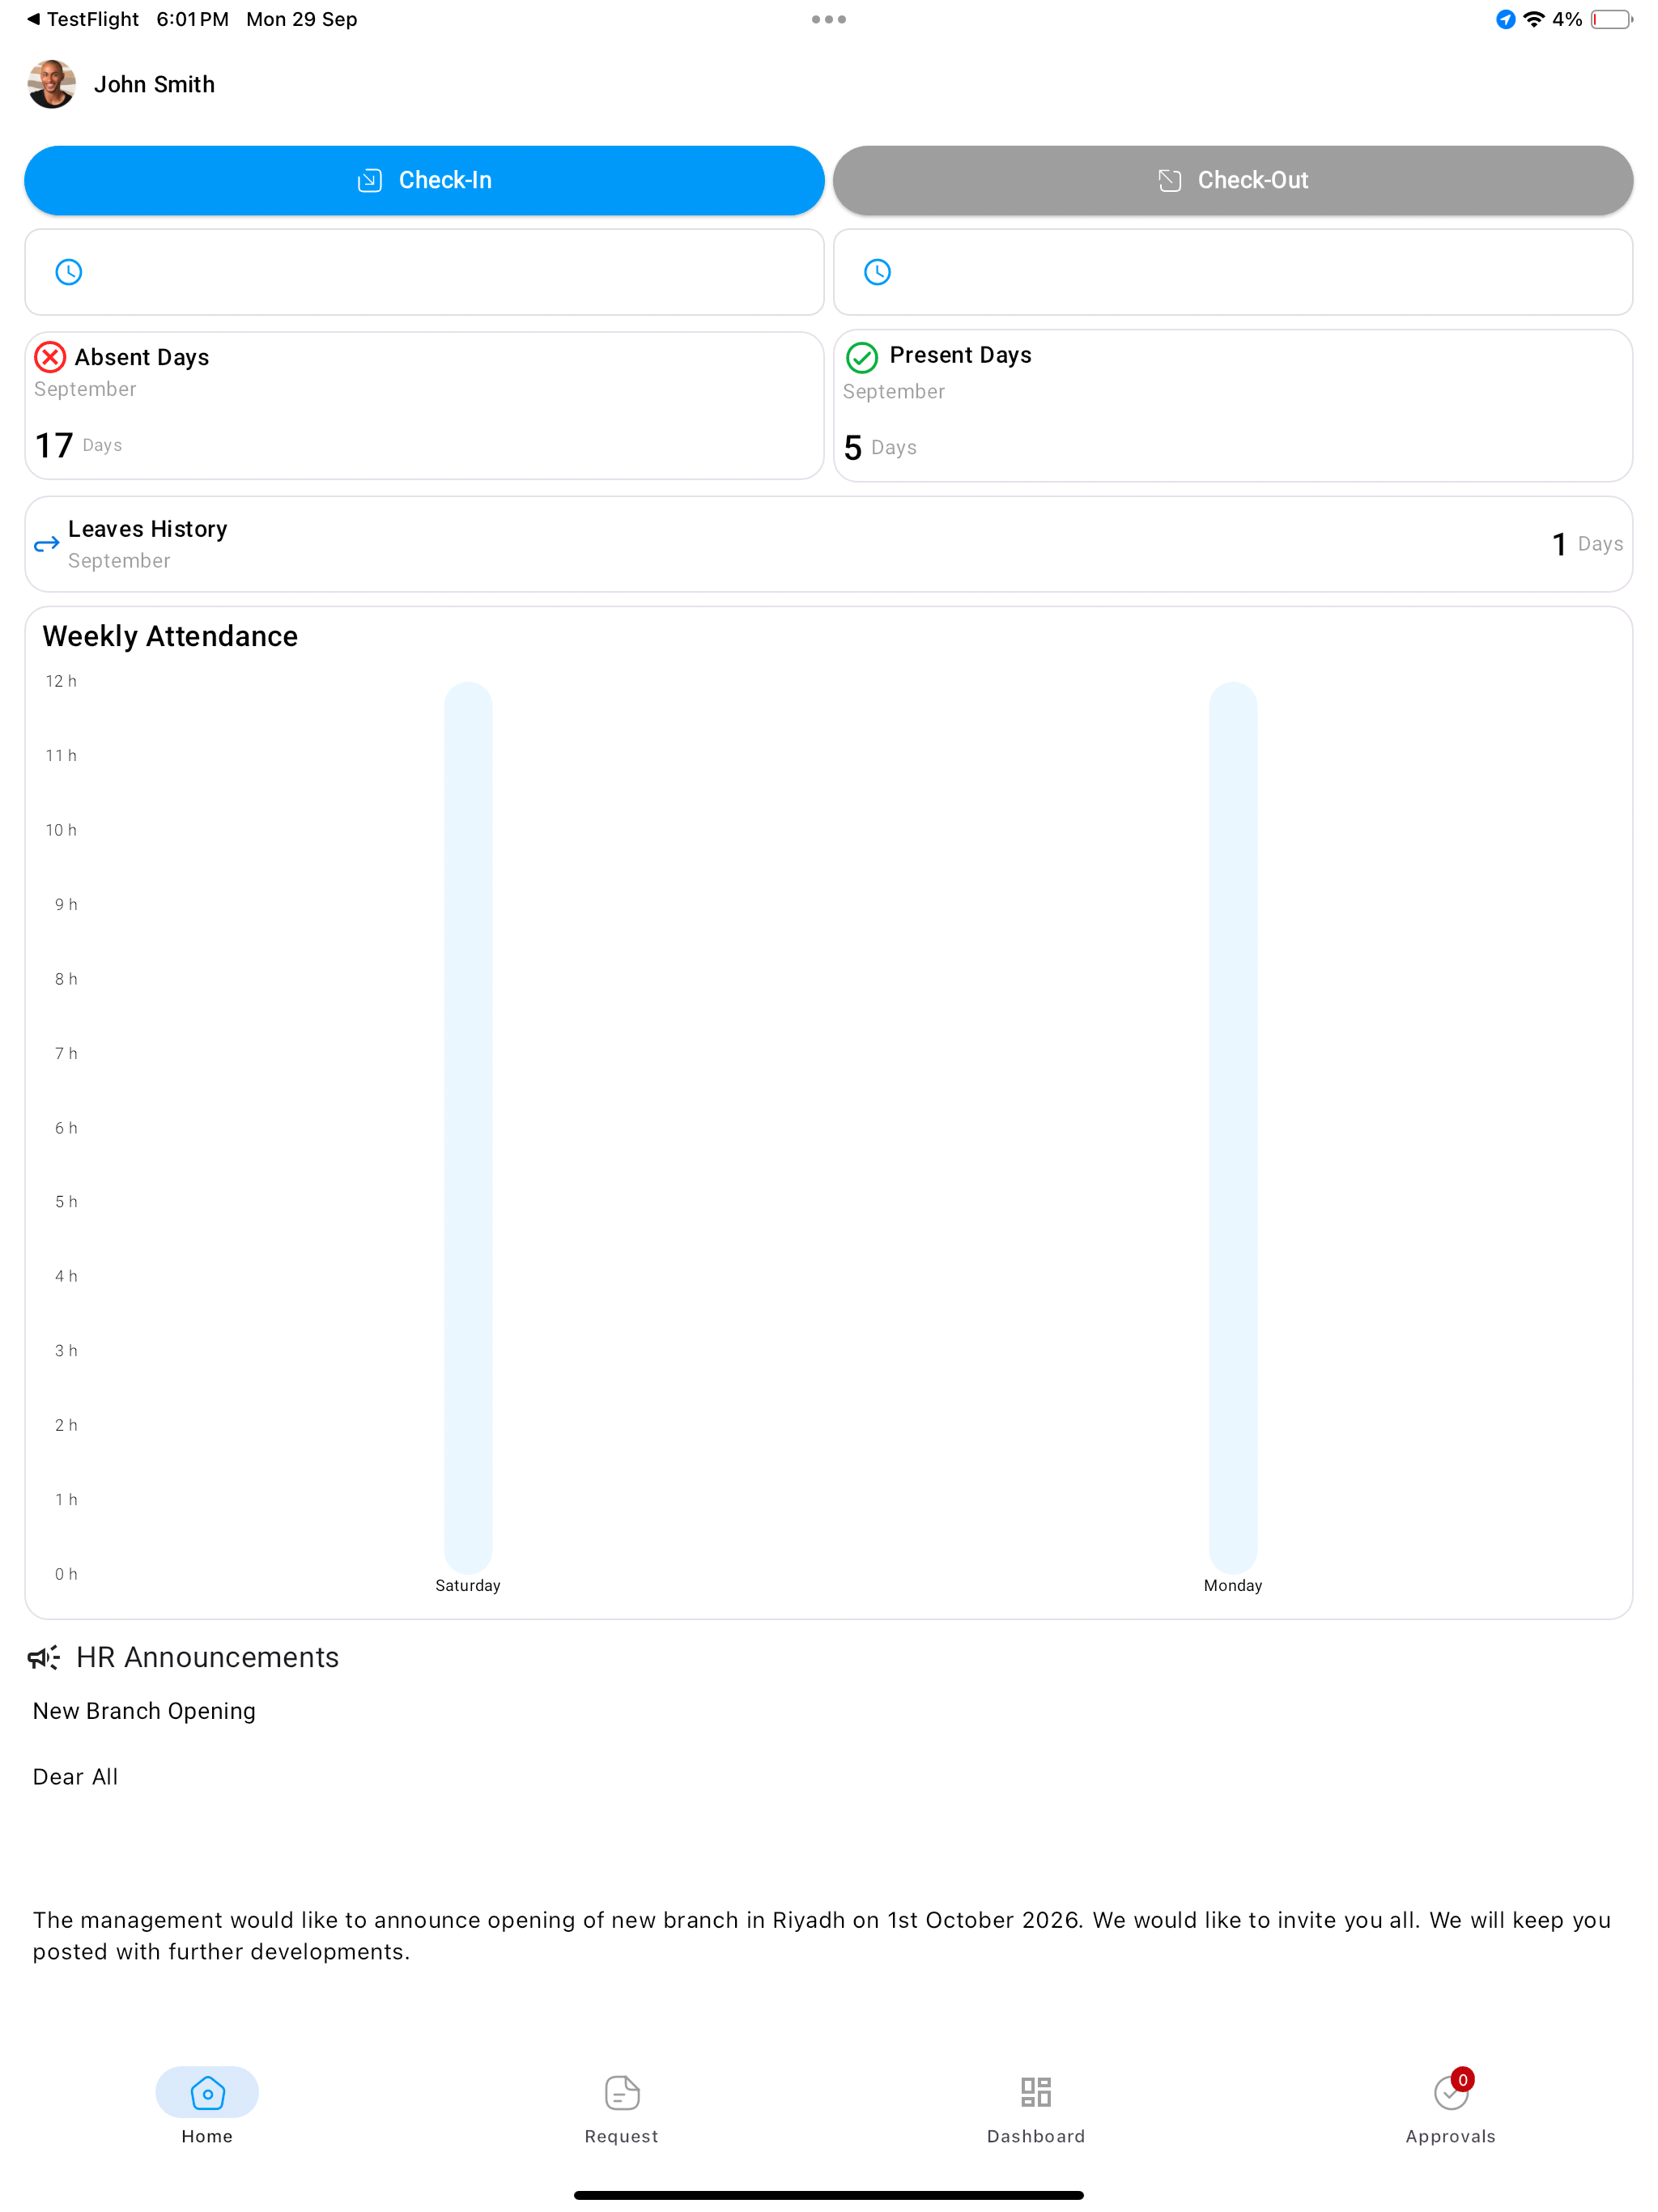This screenshot has height=2212, width=1658.
Task: Tap the clock icon under Check-In
Action: pyautogui.click(x=69, y=272)
